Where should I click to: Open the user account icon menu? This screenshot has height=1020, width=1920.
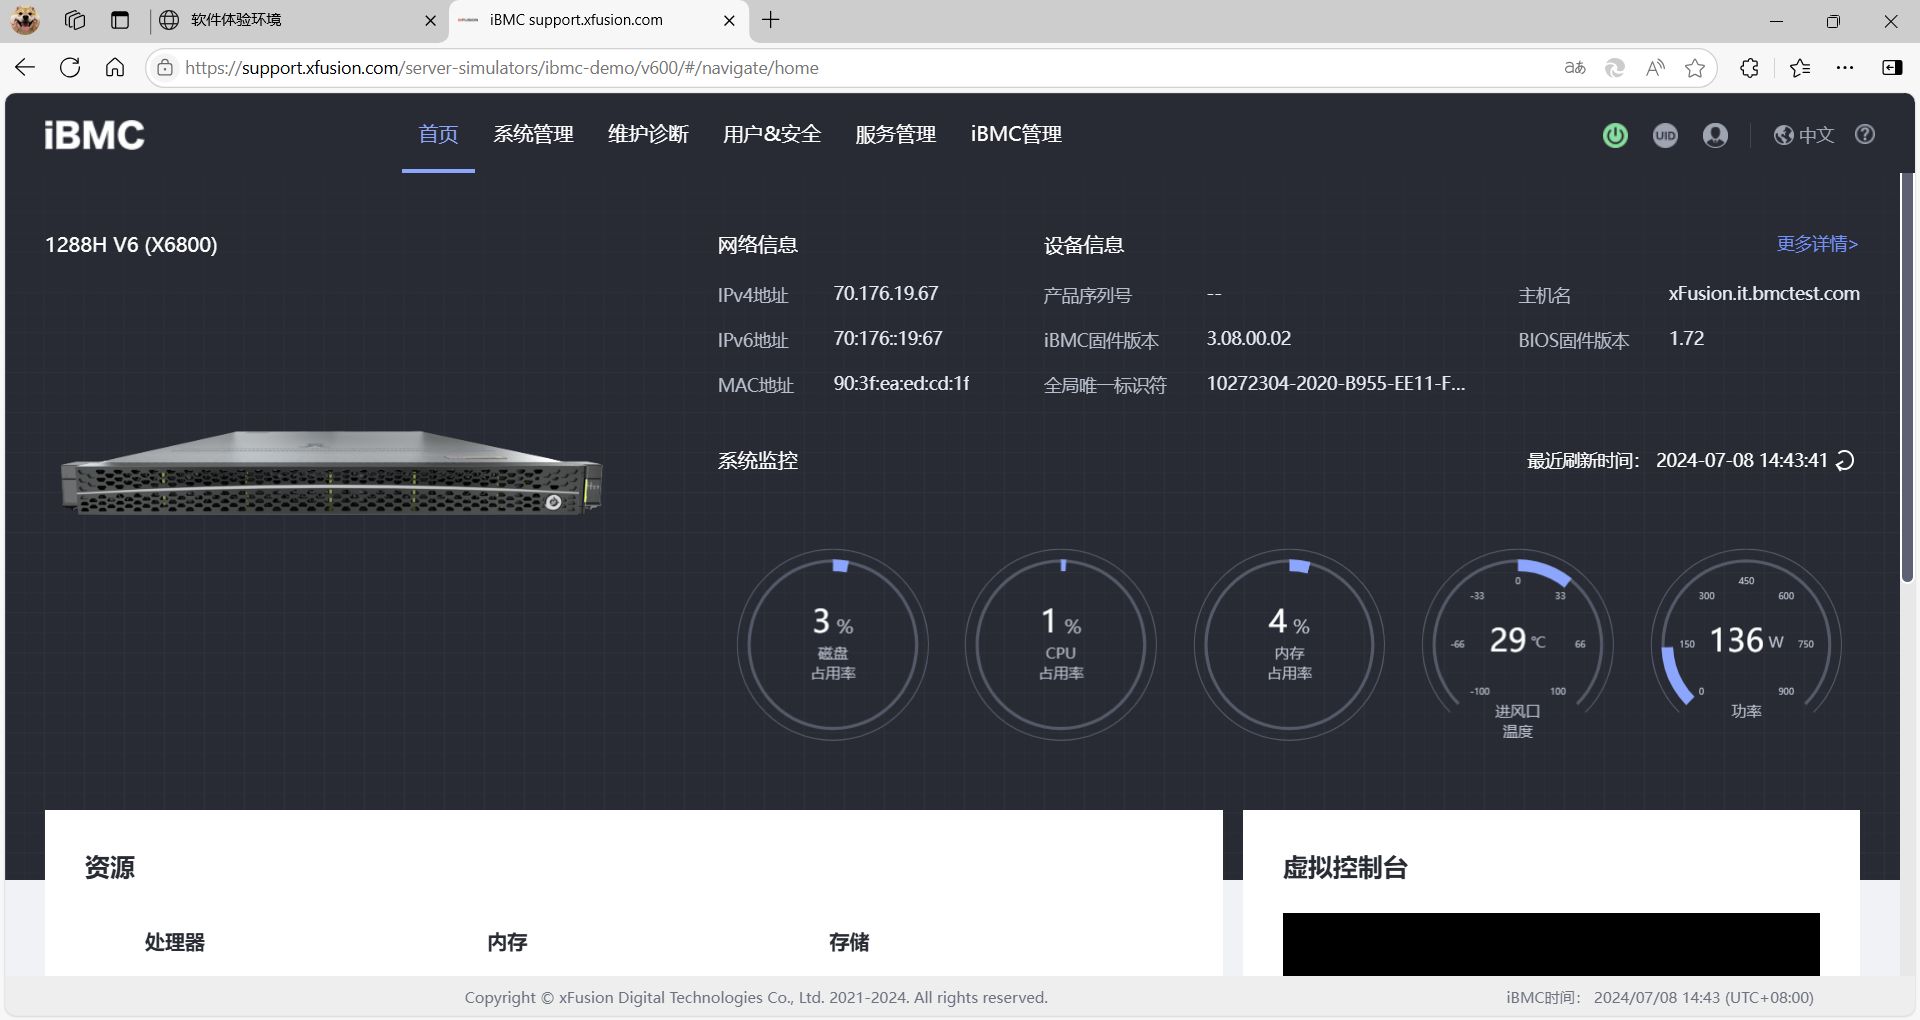click(1715, 135)
